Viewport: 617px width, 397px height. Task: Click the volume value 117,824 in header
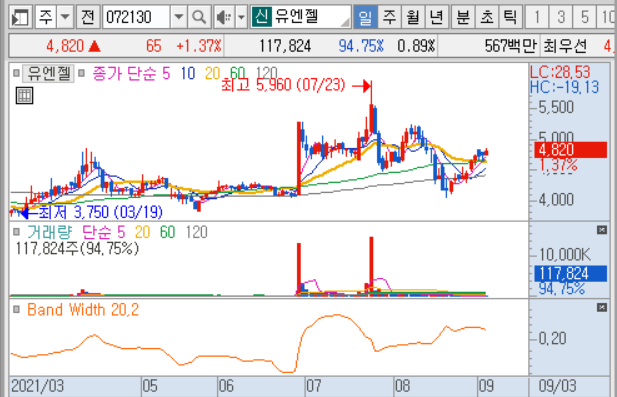[x=285, y=46]
